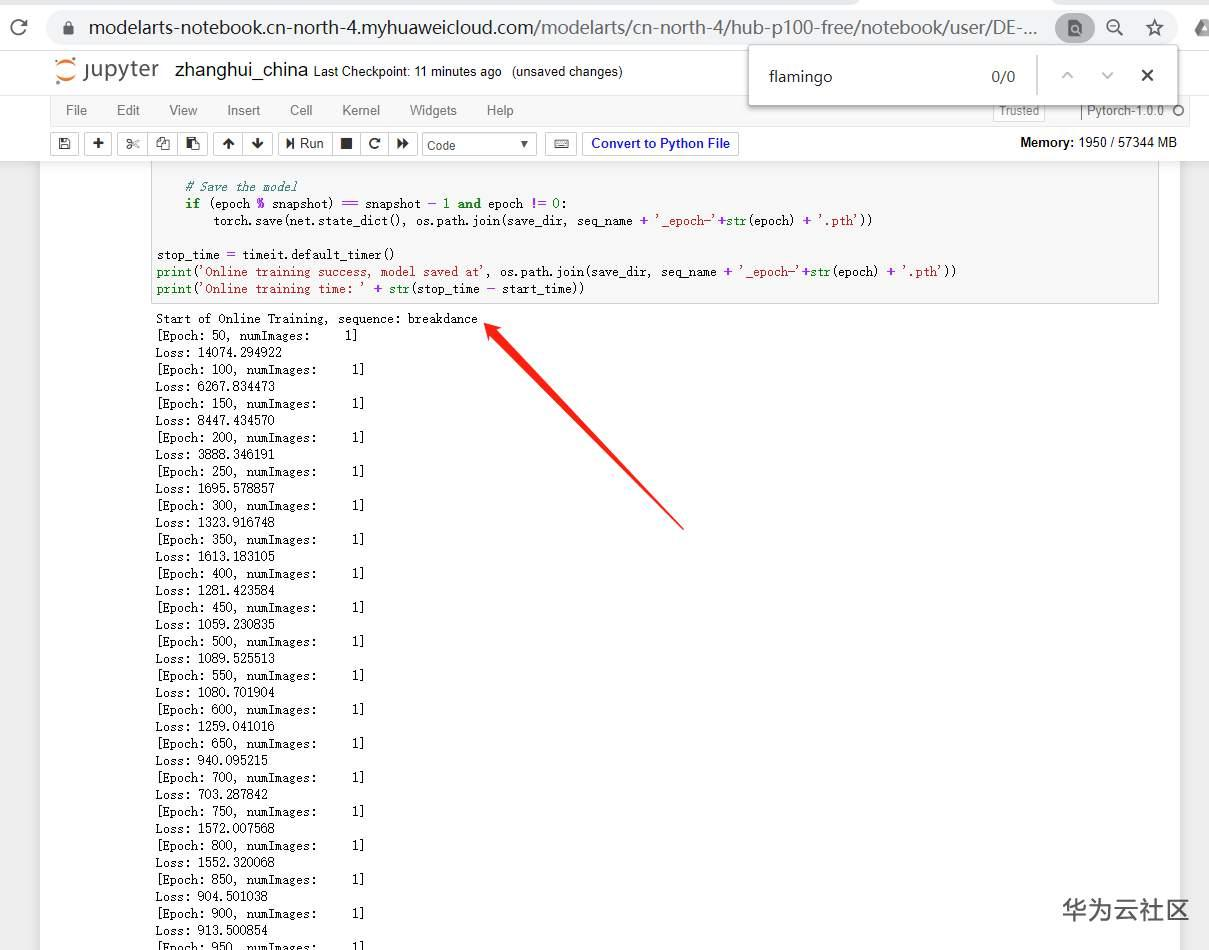The image size is (1209, 950).
Task: Click the '[Epoch: 500' output line
Action: 260,642
